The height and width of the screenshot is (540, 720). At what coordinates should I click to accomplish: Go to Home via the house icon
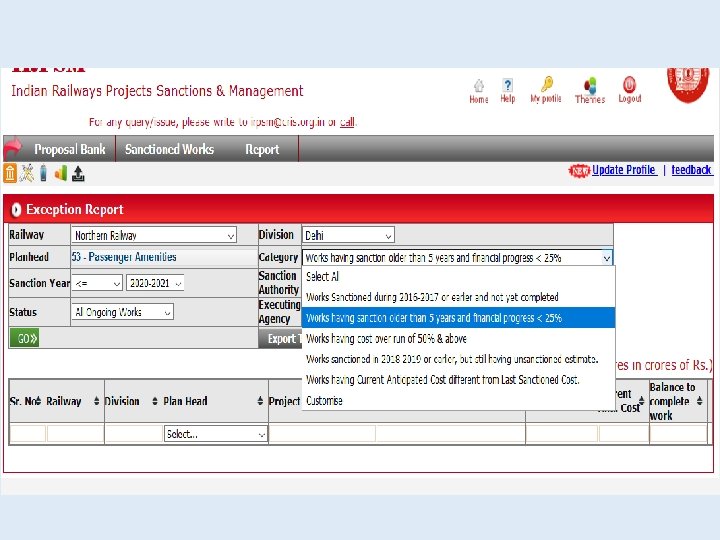pos(478,85)
